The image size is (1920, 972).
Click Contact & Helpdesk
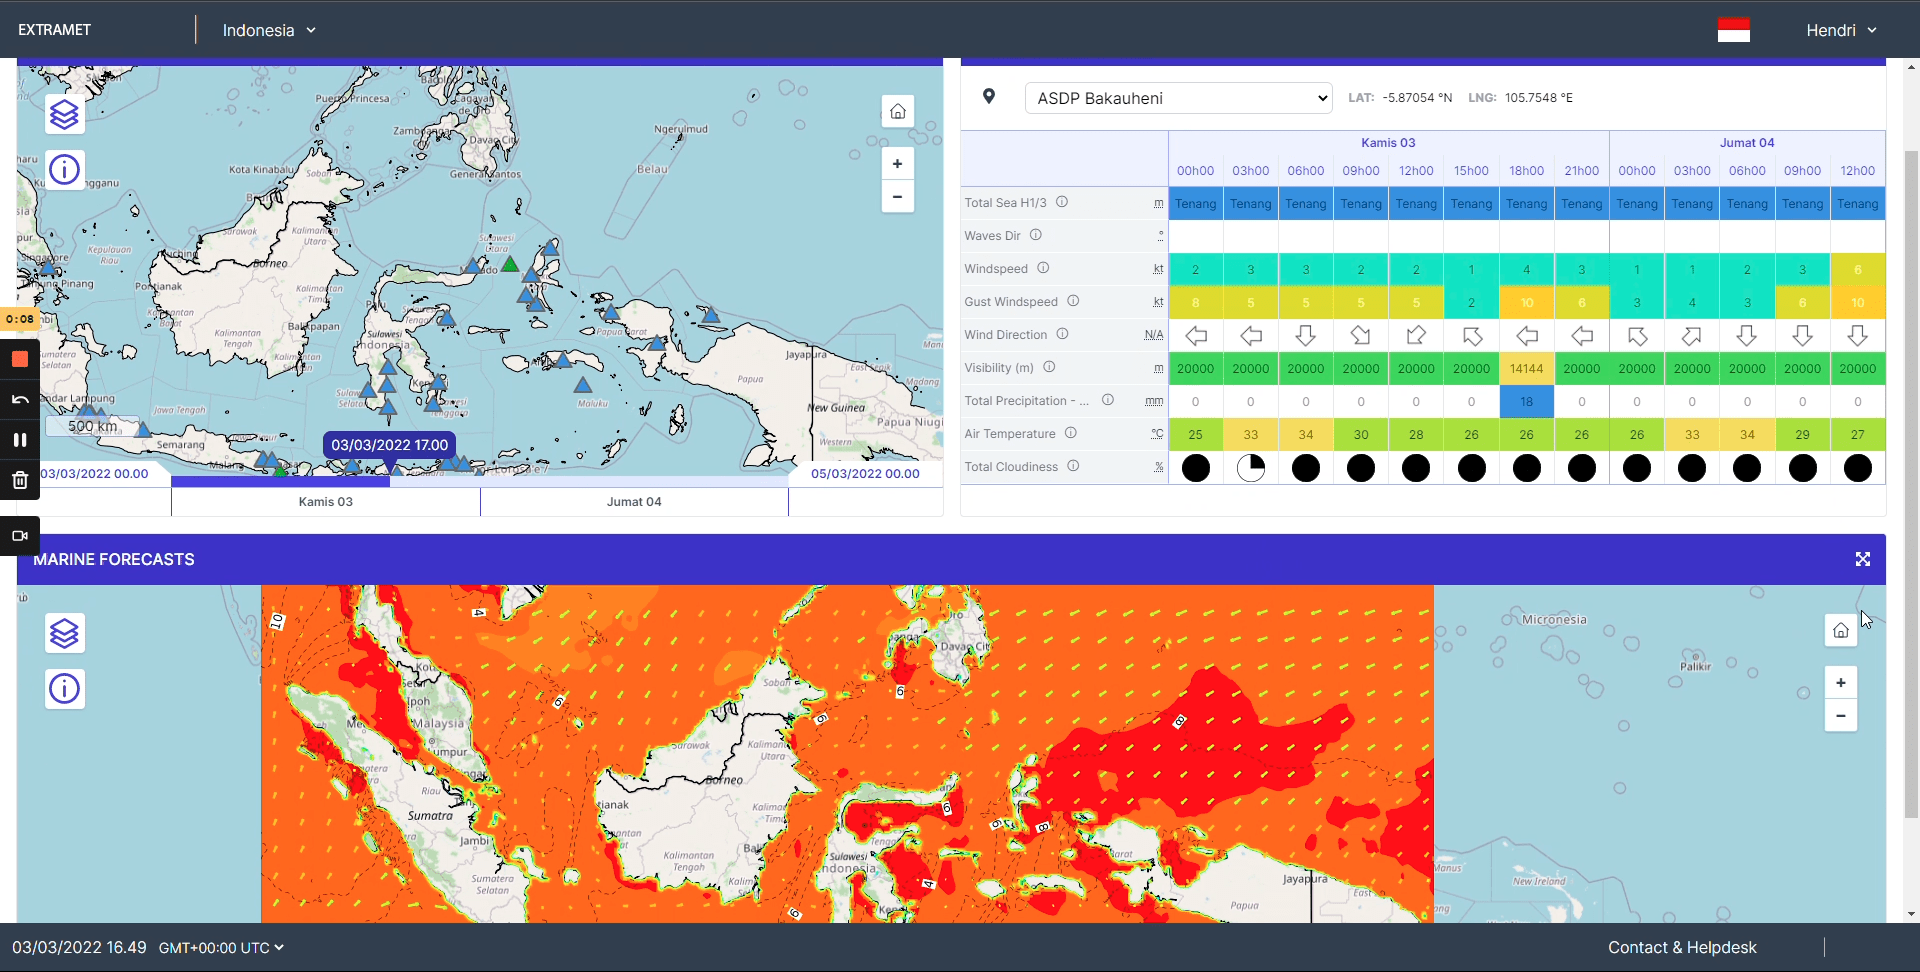[1682, 947]
